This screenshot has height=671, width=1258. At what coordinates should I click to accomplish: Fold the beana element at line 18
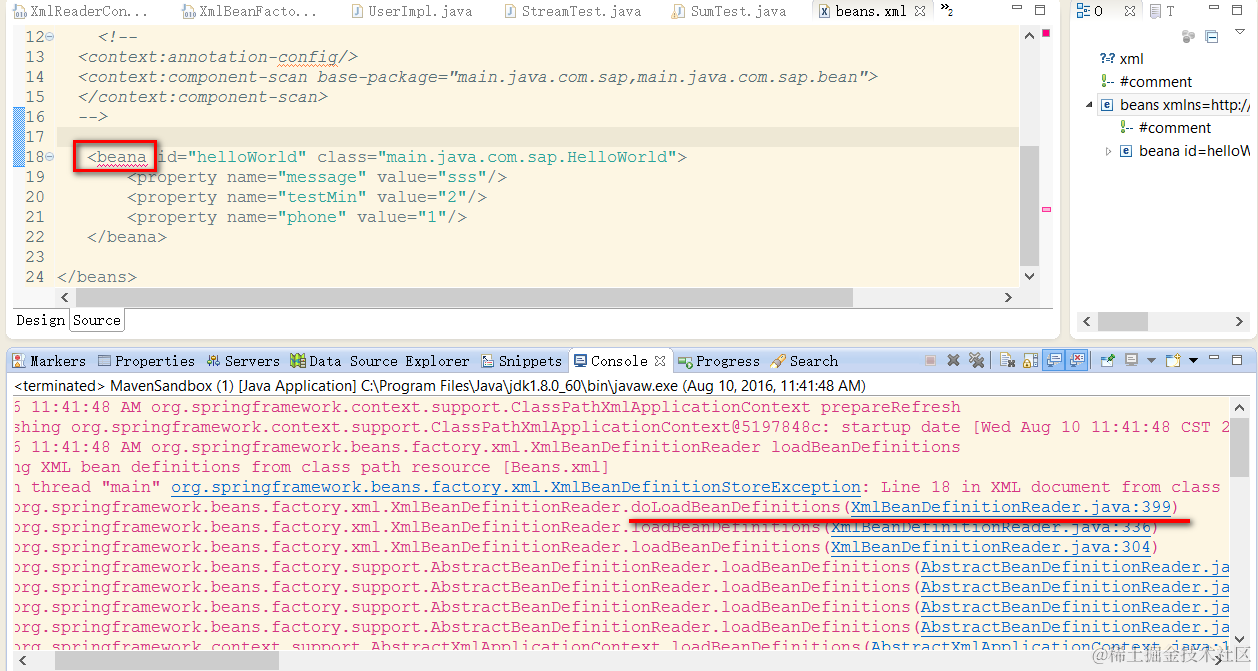(50, 157)
